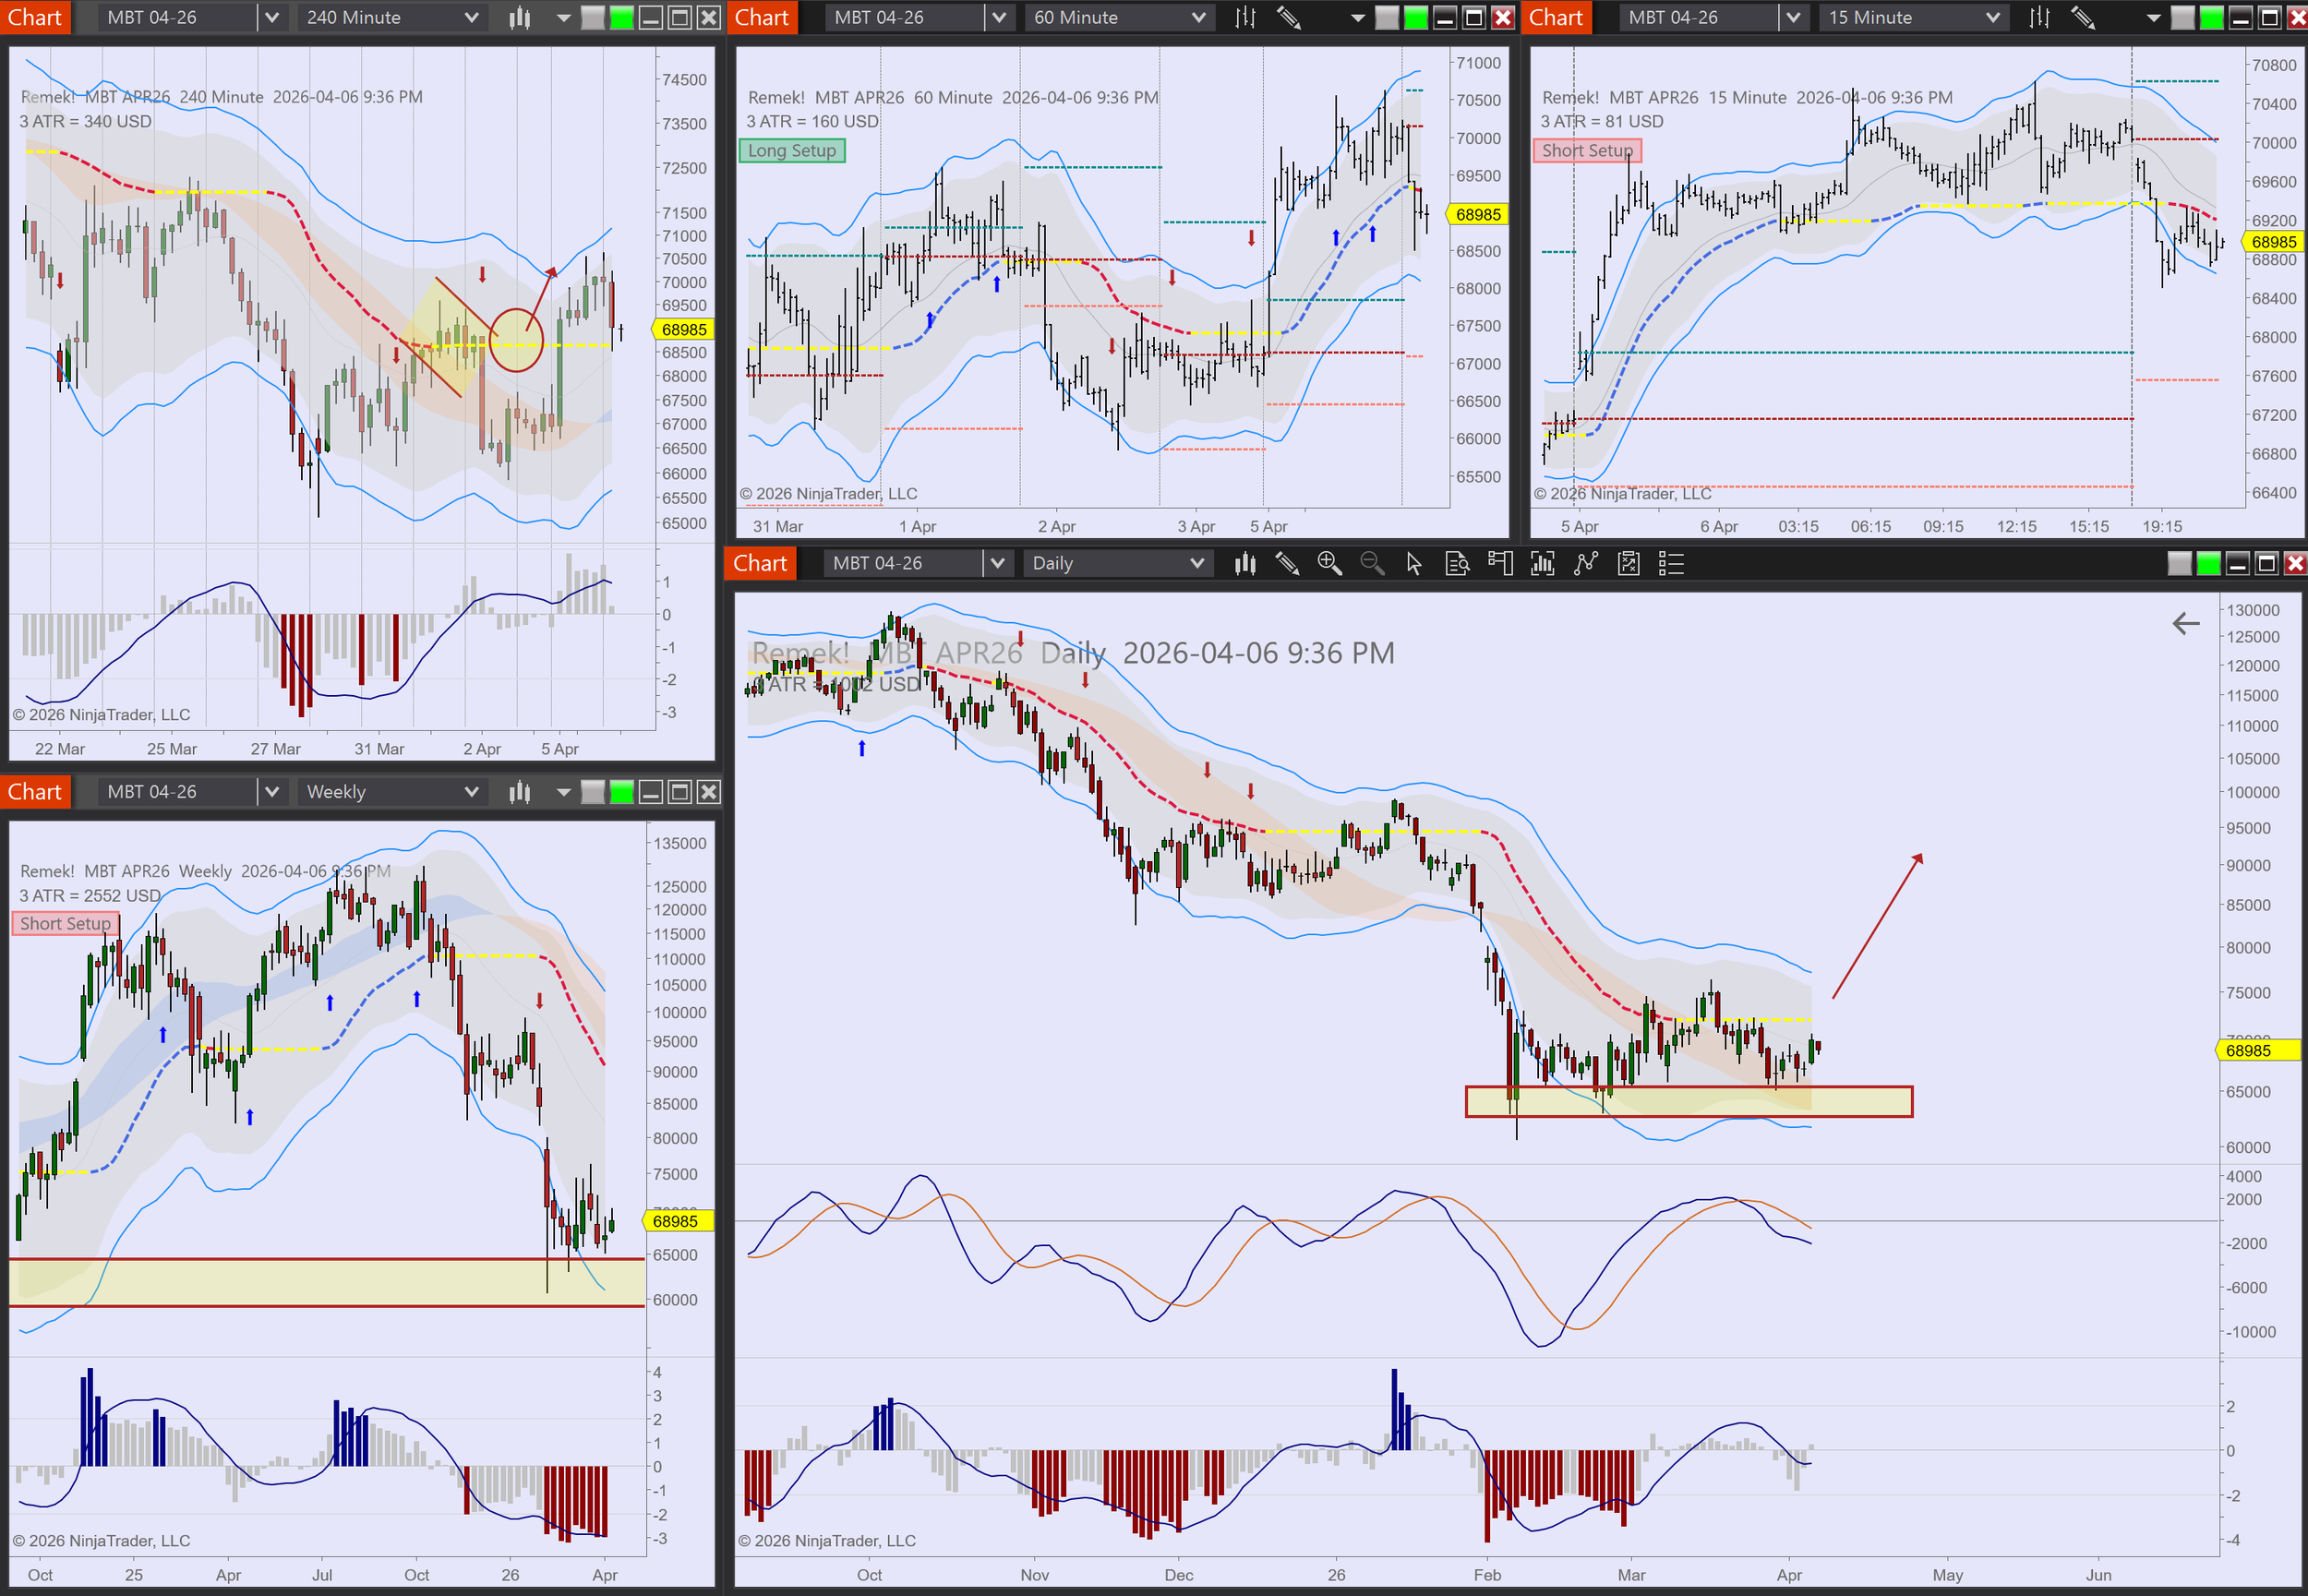This screenshot has width=2308, height=1596.
Task: Select the cursor pointer tool
Action: (x=1414, y=564)
